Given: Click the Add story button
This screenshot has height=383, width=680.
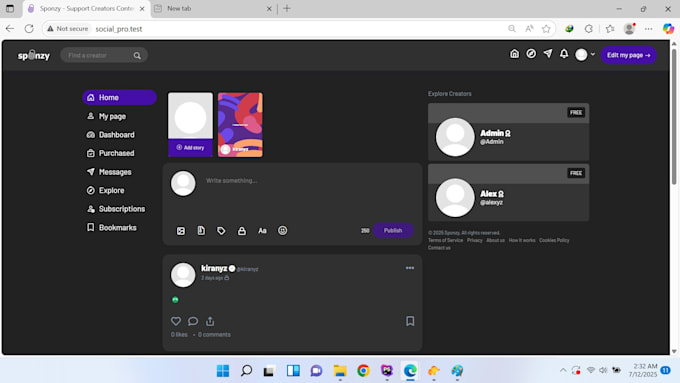Looking at the screenshot, I should coord(190,148).
